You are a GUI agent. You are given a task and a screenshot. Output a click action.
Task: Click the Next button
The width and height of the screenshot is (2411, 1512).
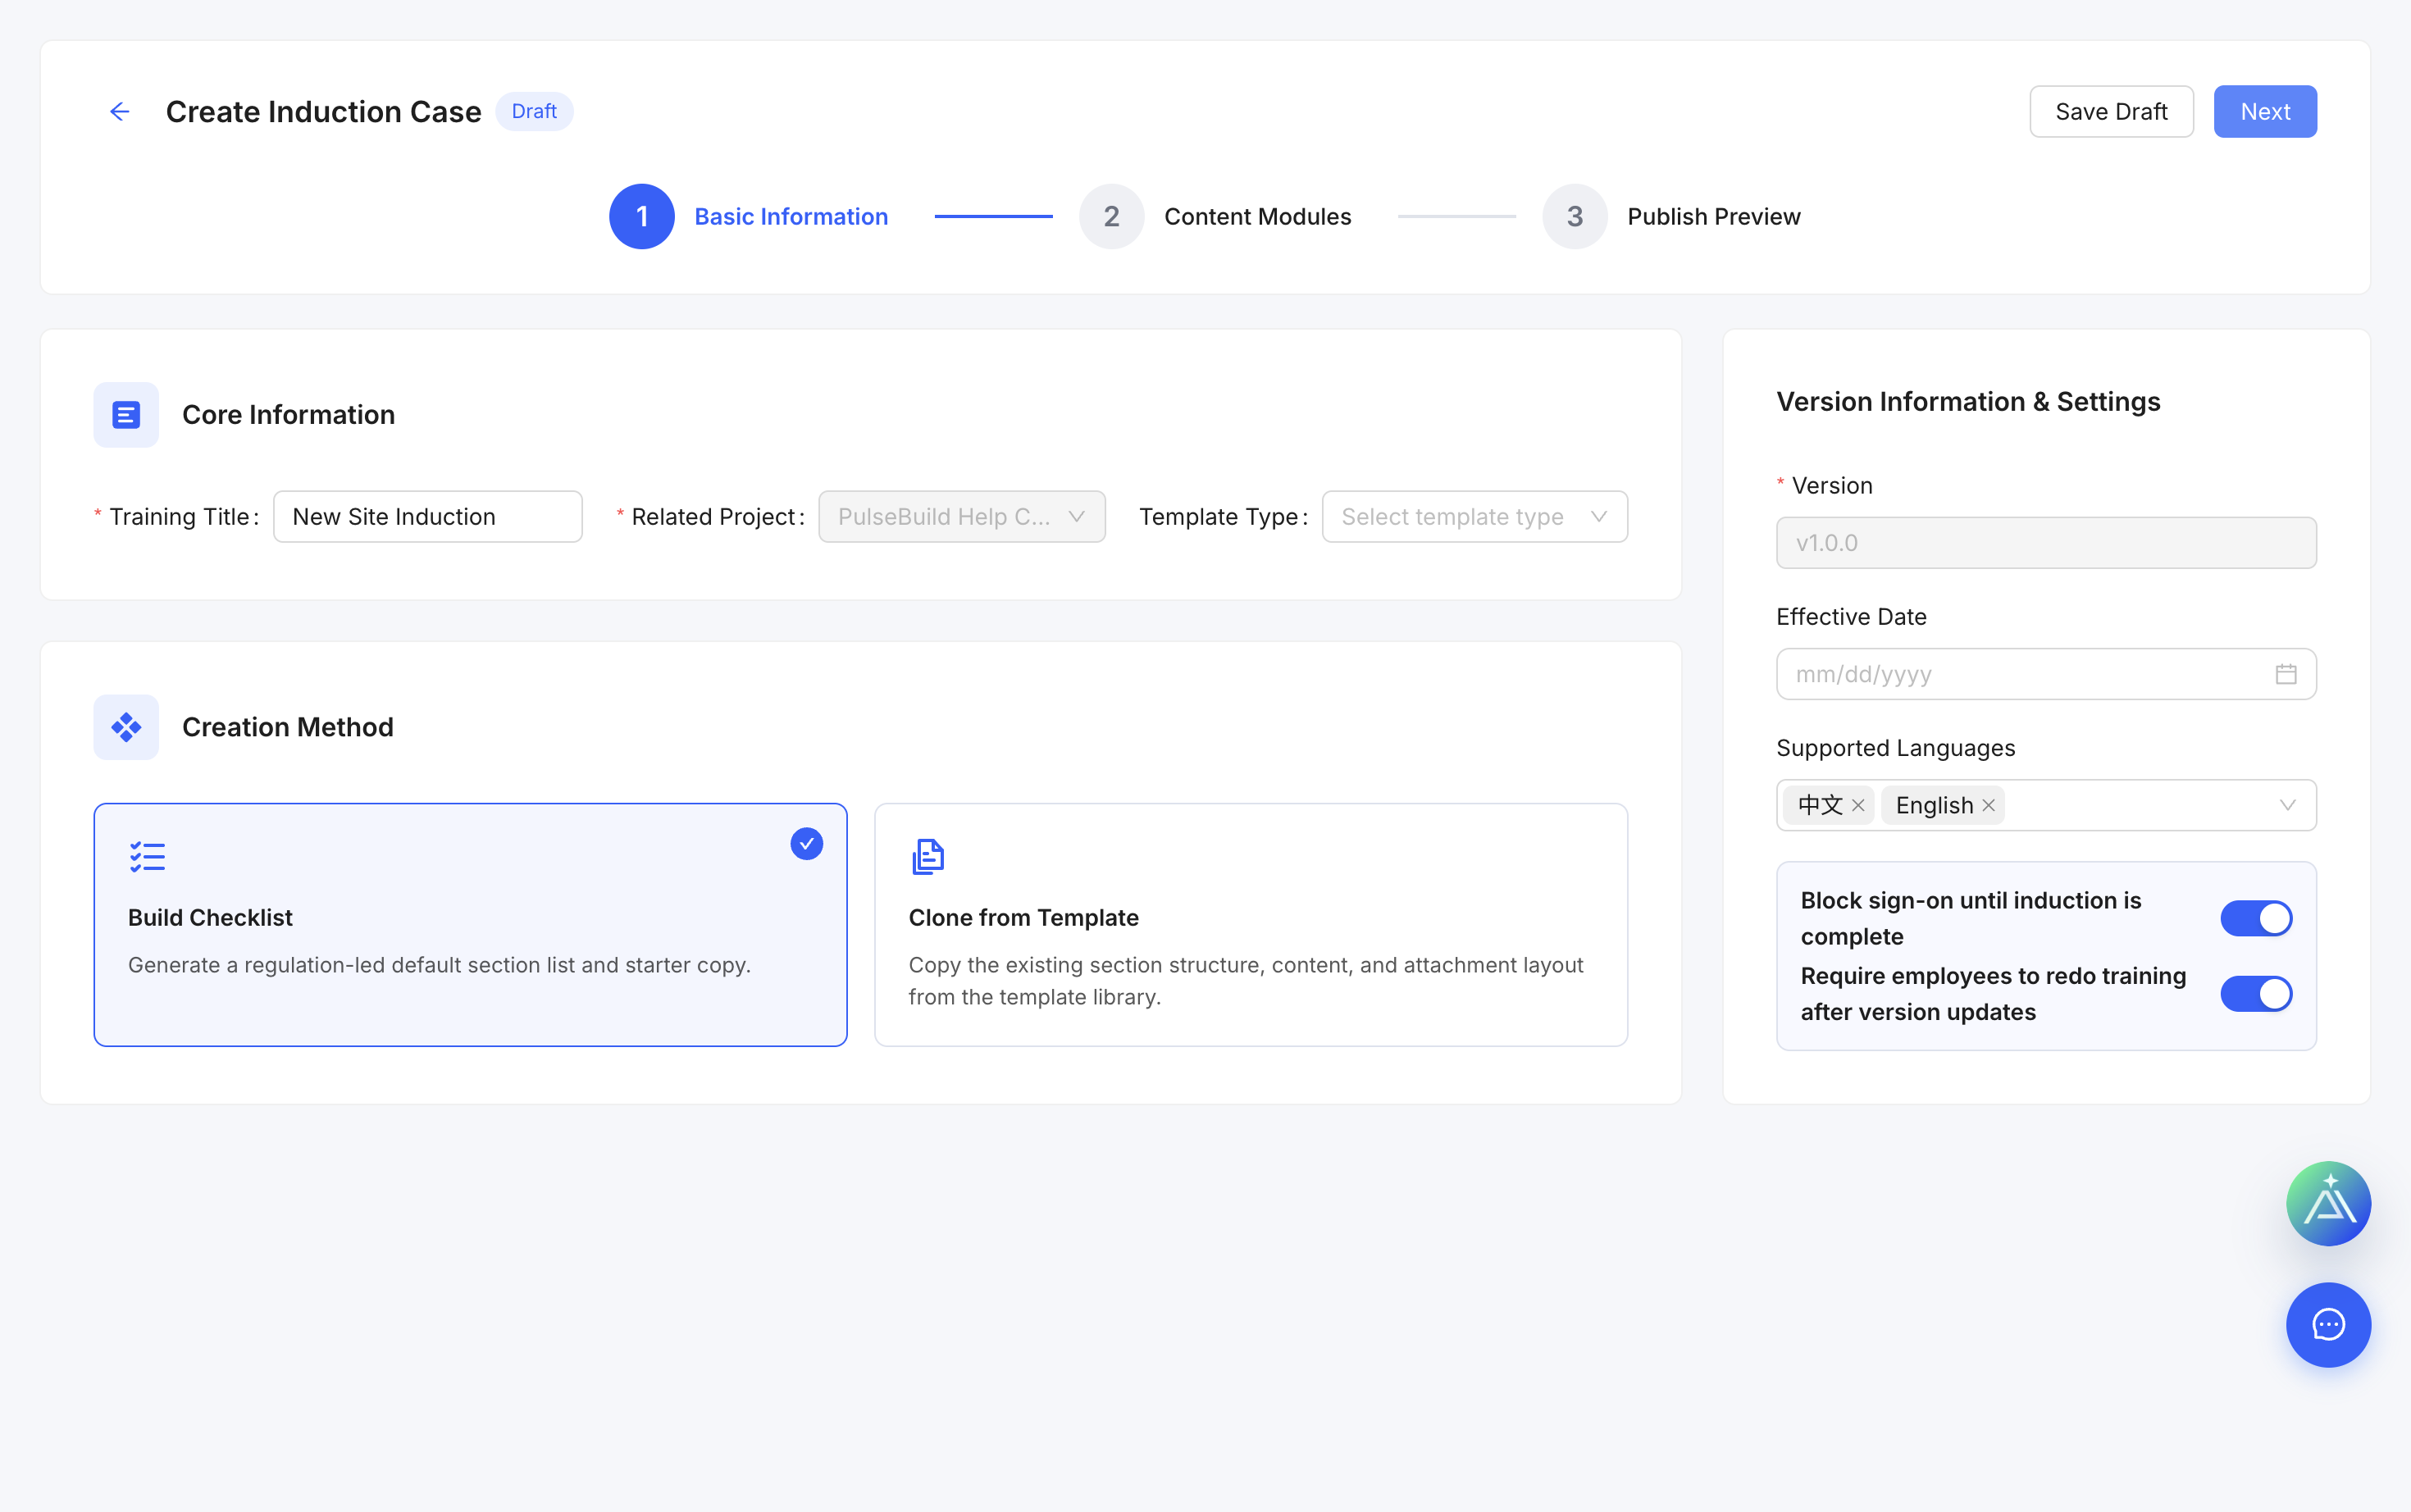pyautogui.click(x=2265, y=111)
